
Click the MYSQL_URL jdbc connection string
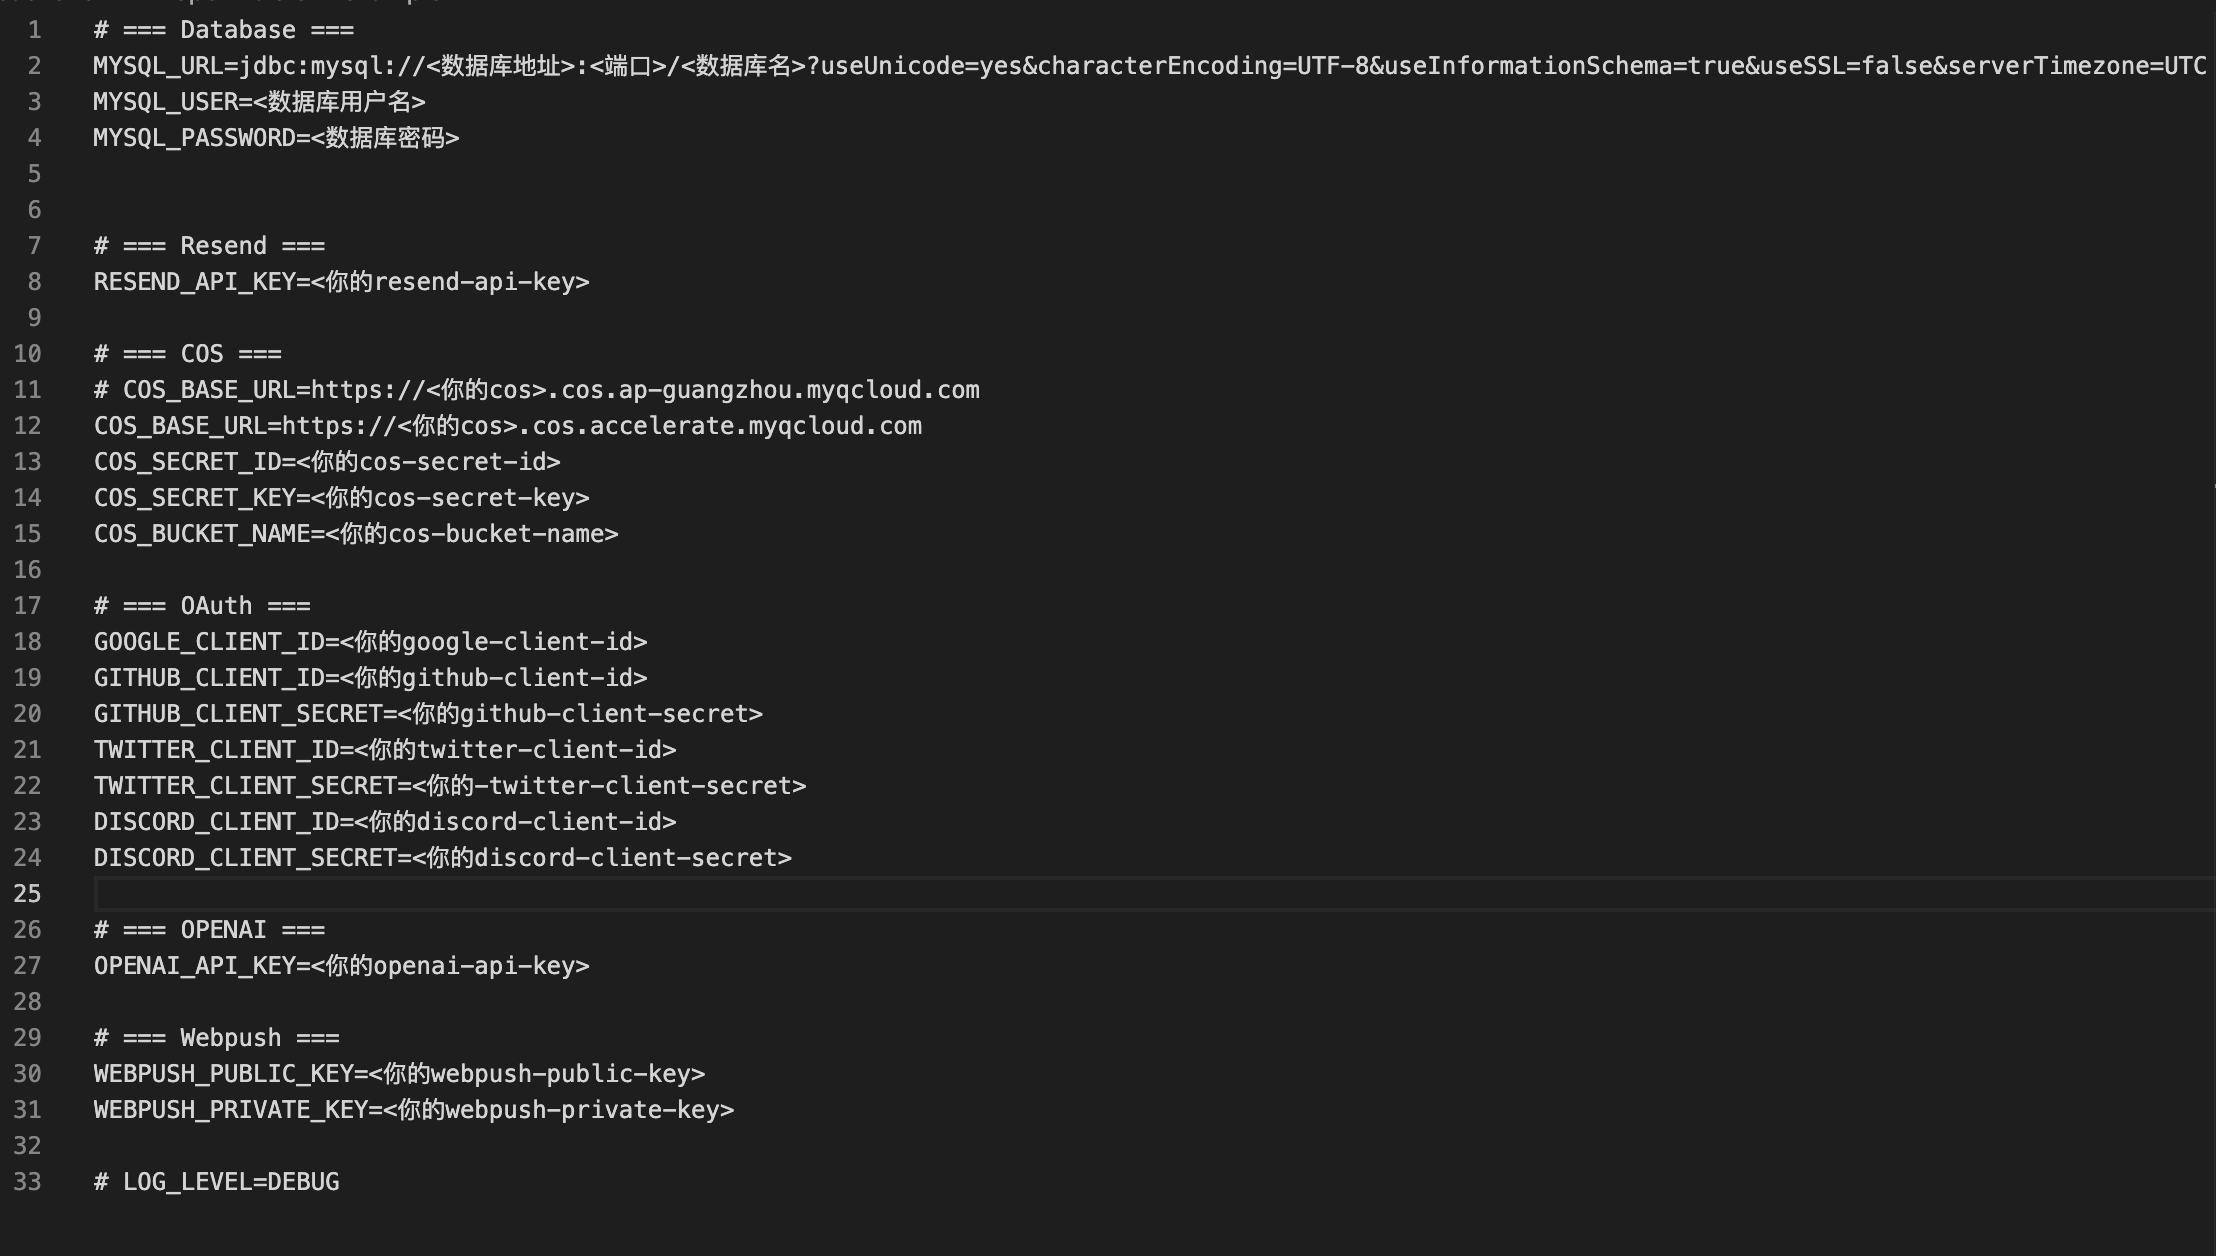(1150, 66)
